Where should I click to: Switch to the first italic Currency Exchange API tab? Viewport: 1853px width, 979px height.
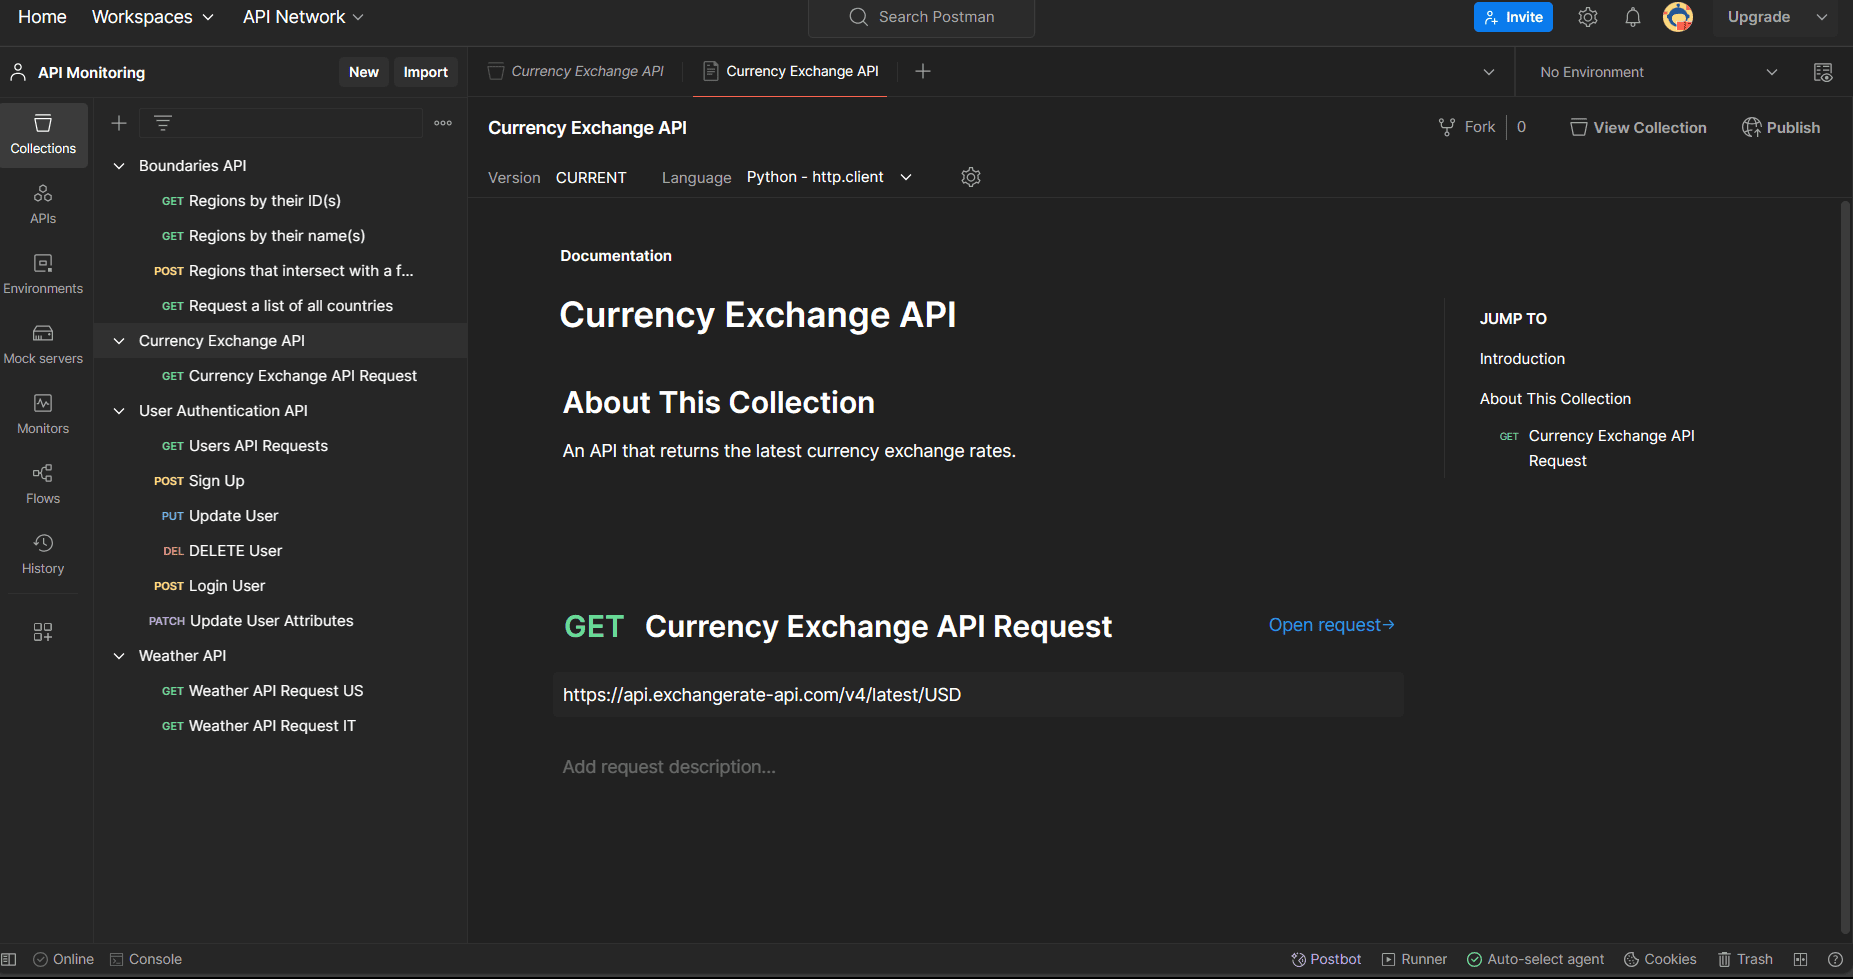click(576, 71)
